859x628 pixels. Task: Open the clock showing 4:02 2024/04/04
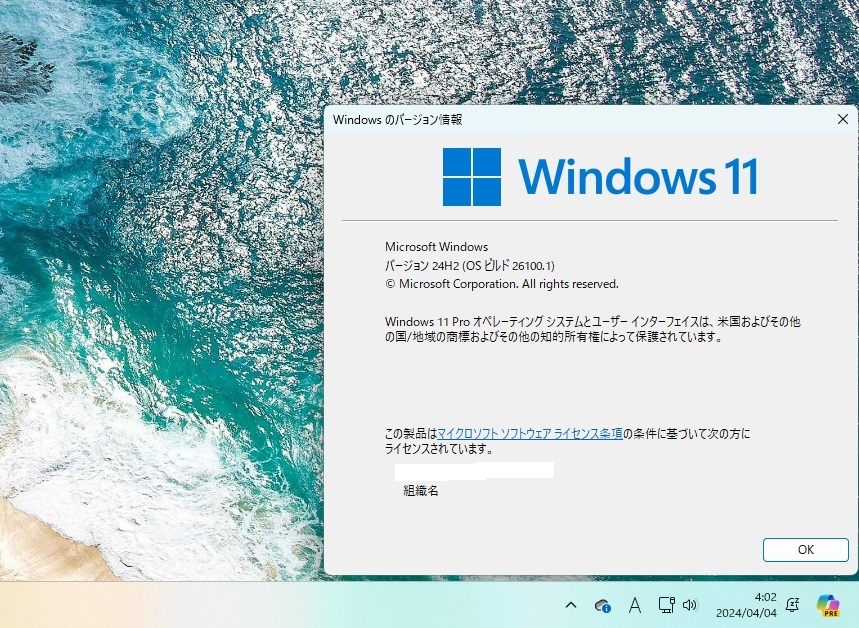[746, 605]
